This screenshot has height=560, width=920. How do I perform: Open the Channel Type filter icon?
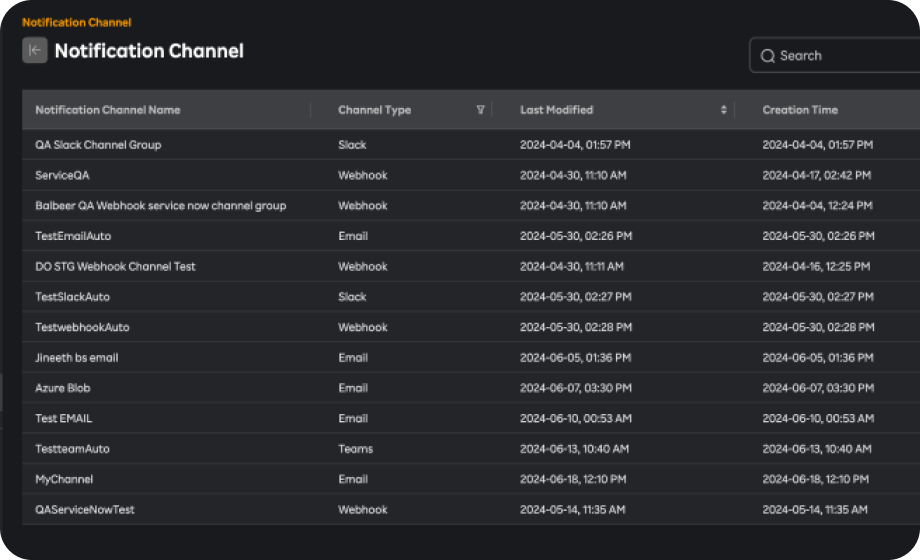[481, 110]
